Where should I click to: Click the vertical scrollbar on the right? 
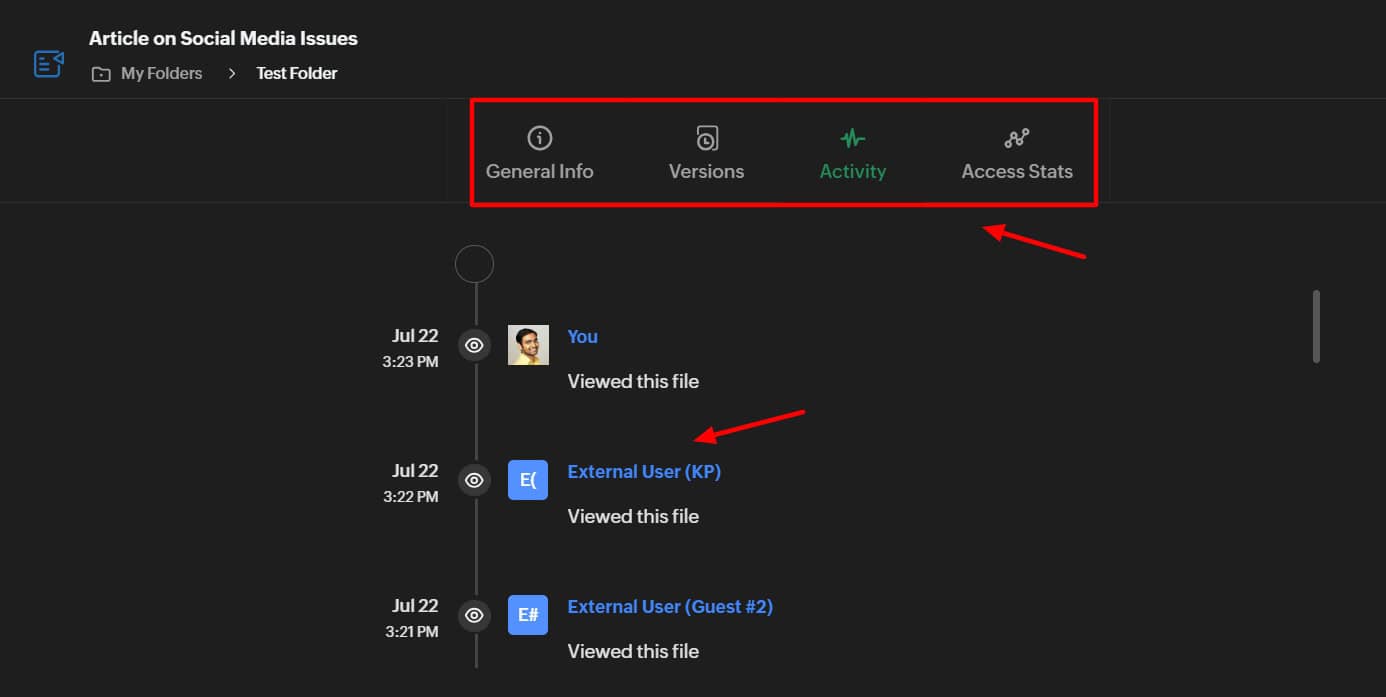pos(1316,327)
